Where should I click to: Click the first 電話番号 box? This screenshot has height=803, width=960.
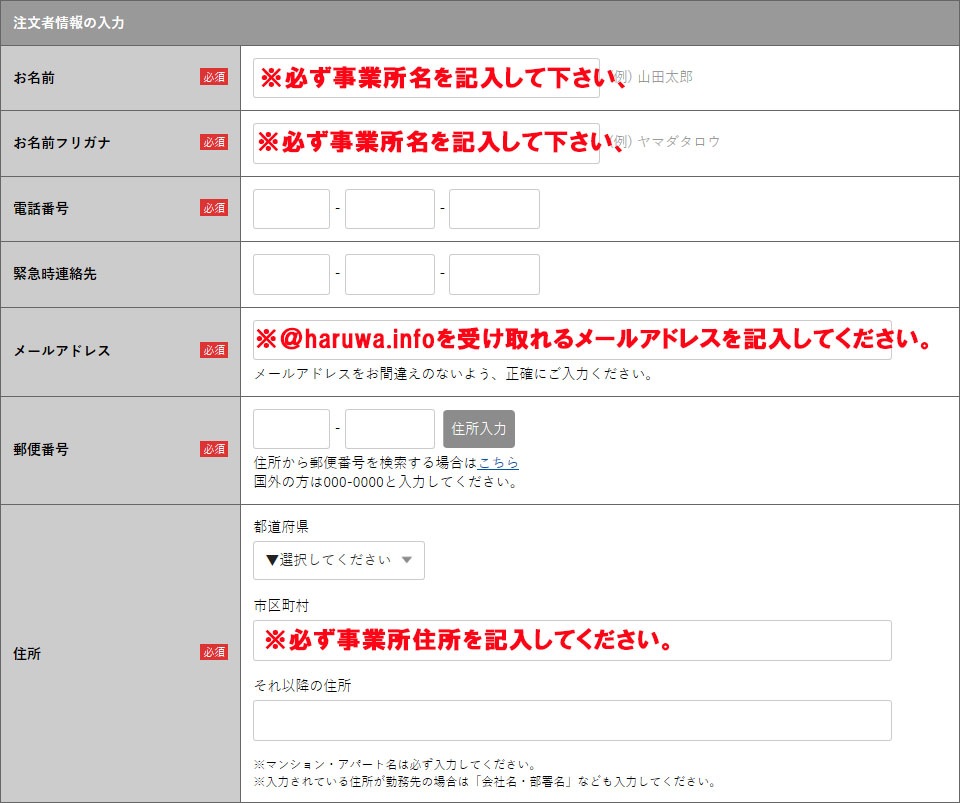(291, 209)
